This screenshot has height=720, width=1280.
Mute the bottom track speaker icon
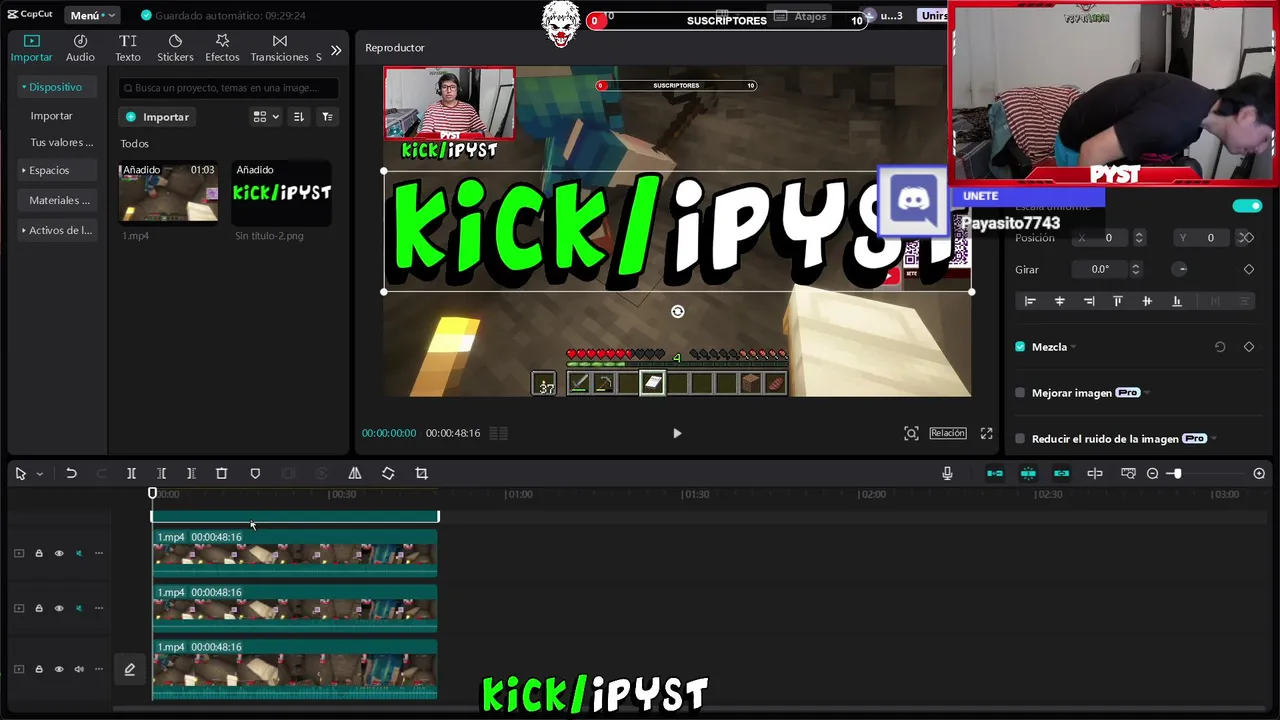[79, 669]
